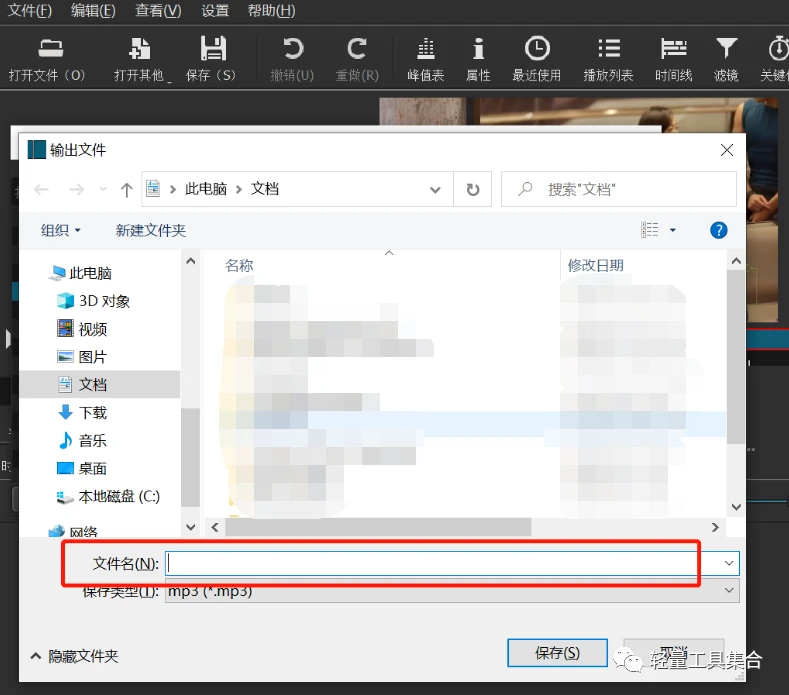
Task: Click 文档 in the address path
Action: coord(265,189)
